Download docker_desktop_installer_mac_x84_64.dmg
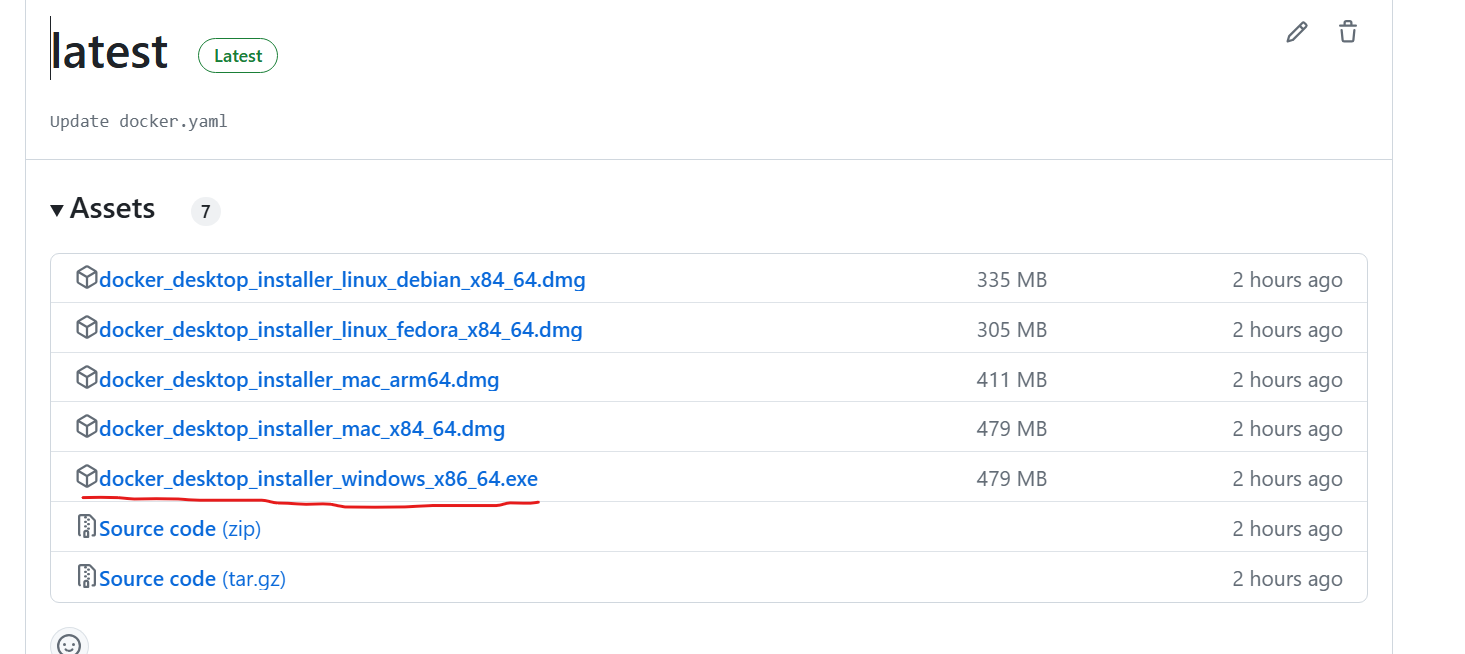 coord(302,429)
